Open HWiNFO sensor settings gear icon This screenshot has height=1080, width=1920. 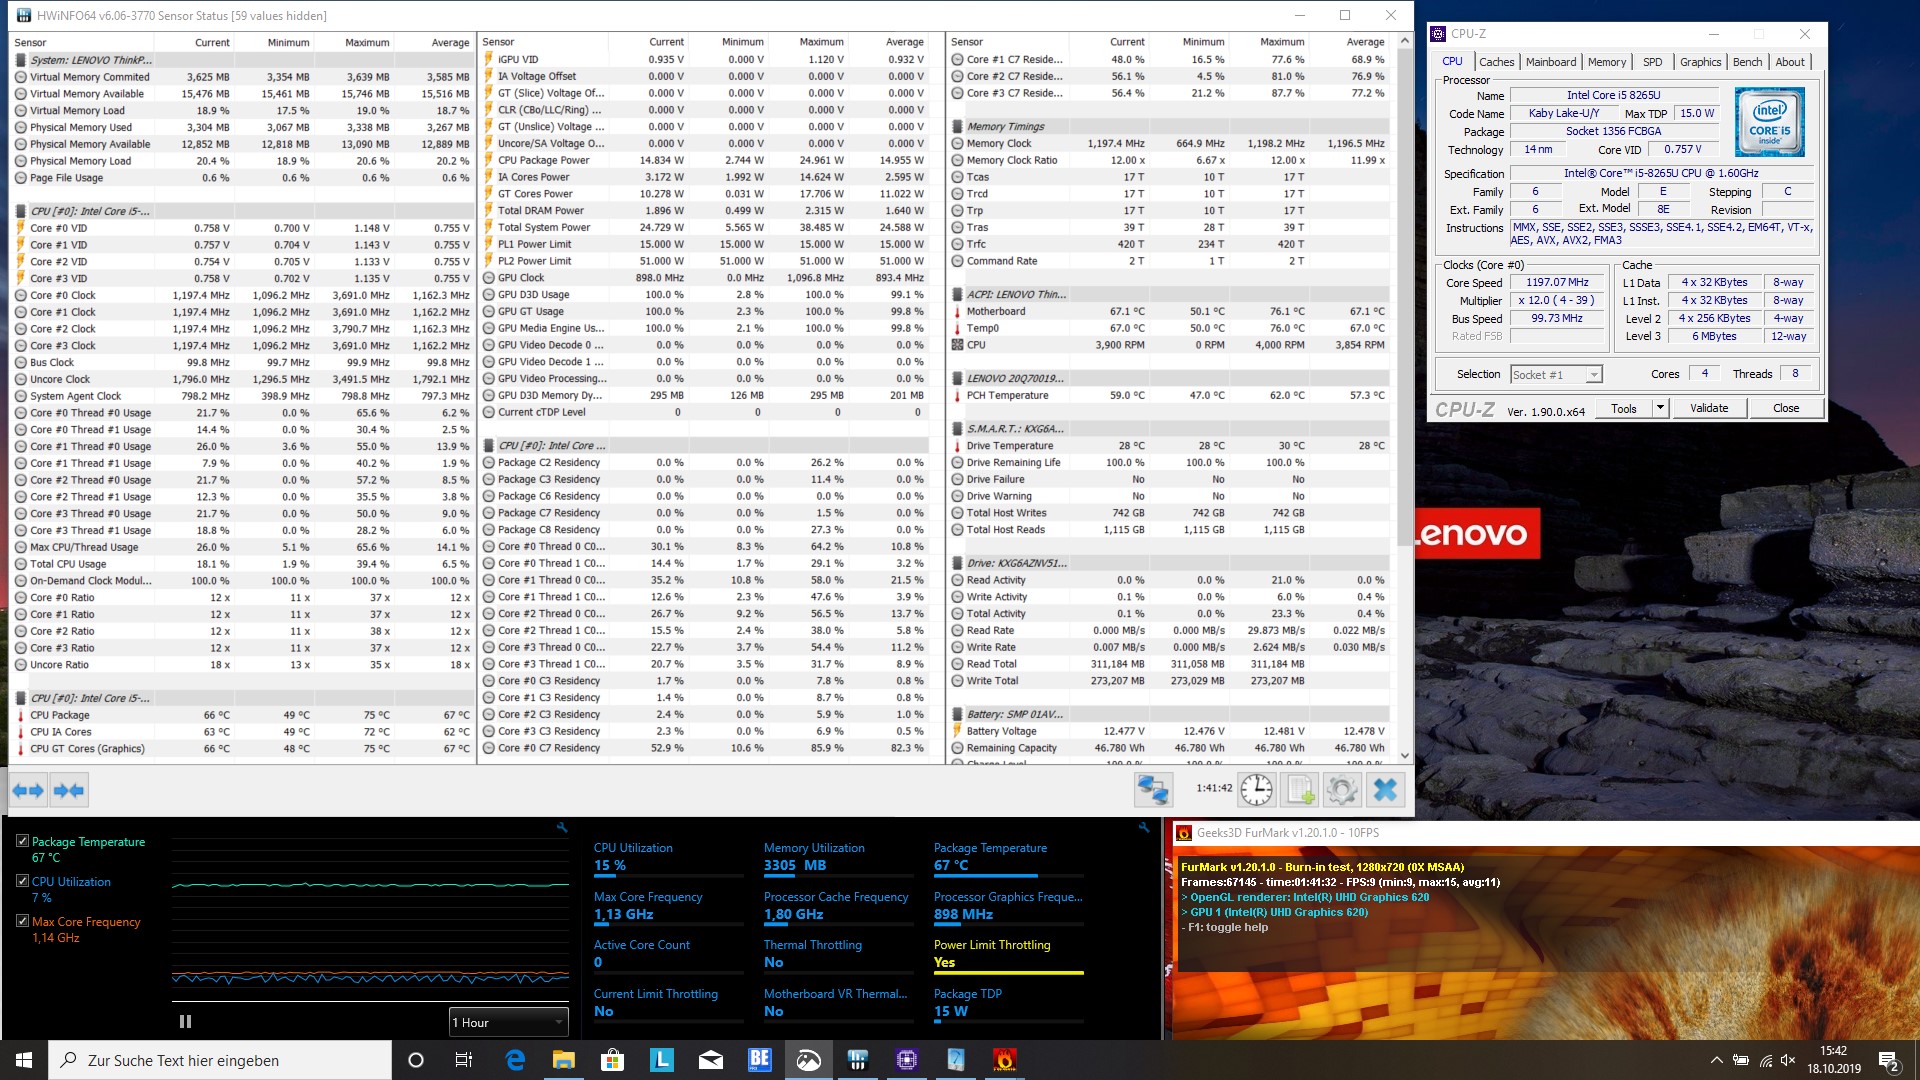1342,790
